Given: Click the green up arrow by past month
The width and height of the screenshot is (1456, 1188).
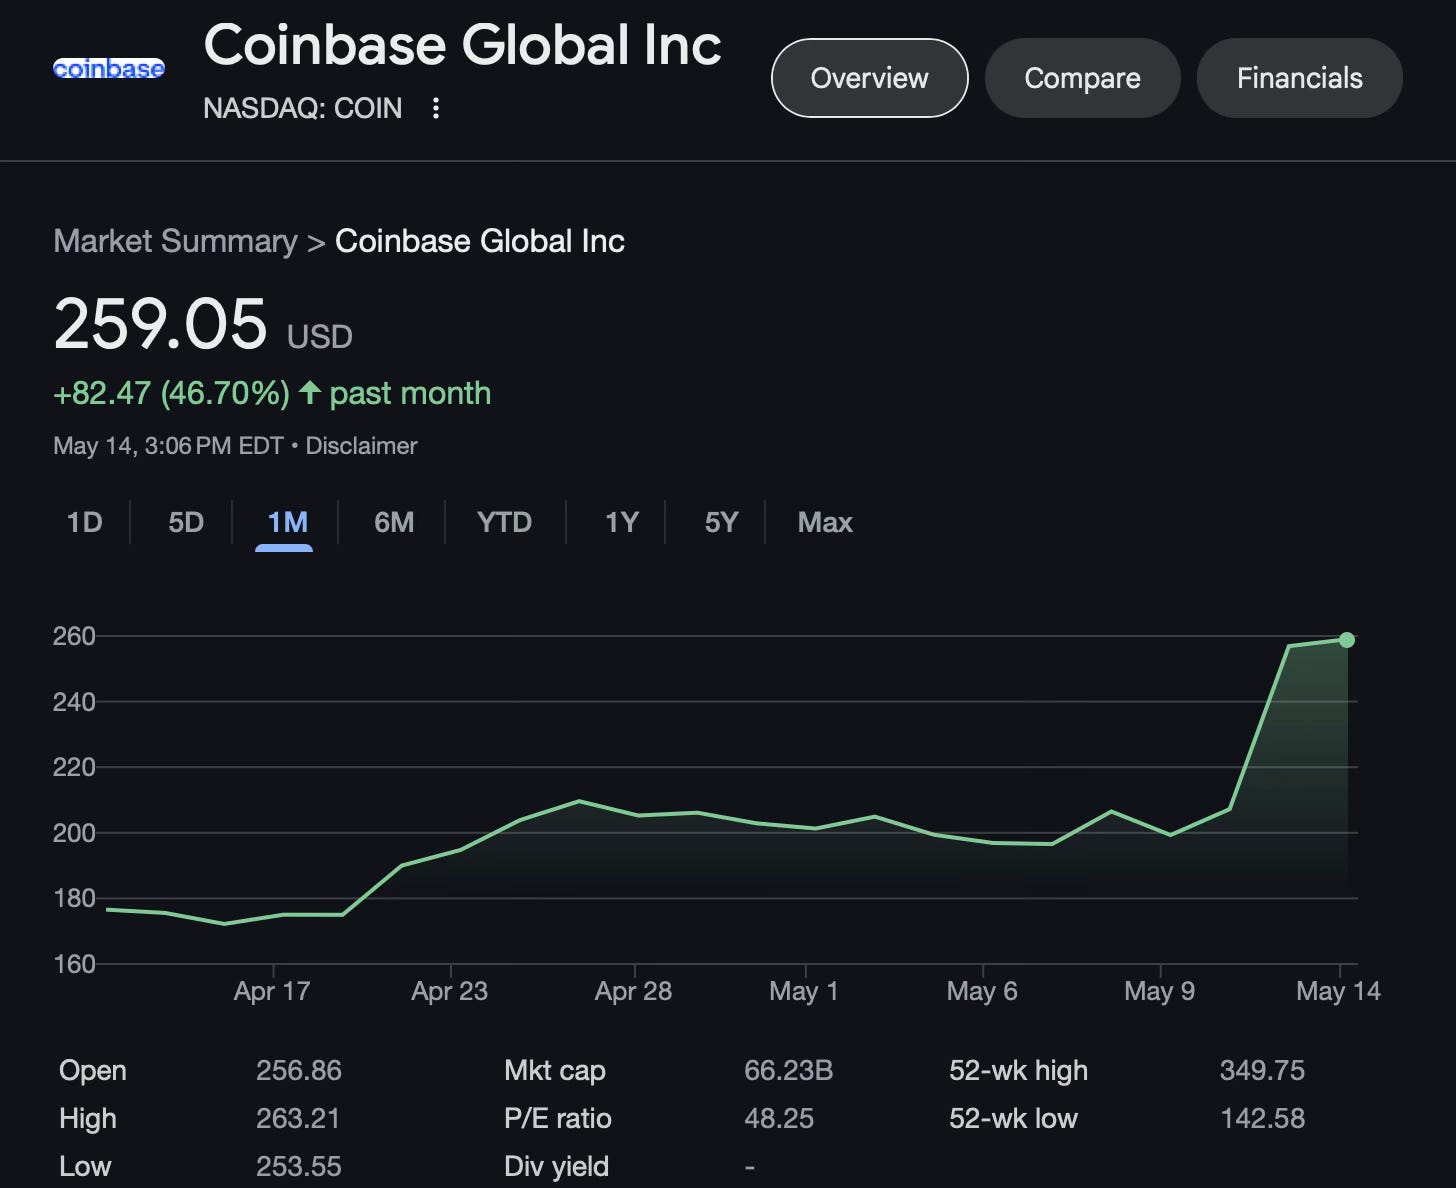Looking at the screenshot, I should [x=310, y=392].
